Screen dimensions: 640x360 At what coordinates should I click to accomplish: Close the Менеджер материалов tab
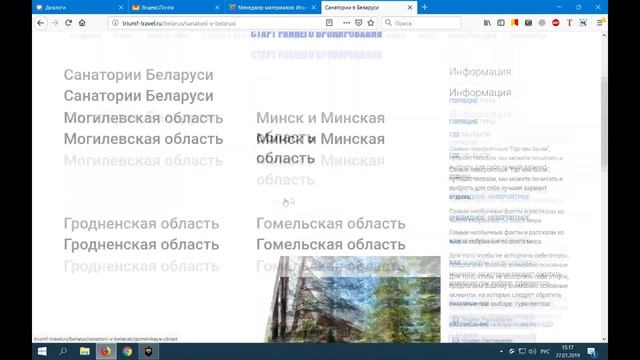tap(313, 7)
